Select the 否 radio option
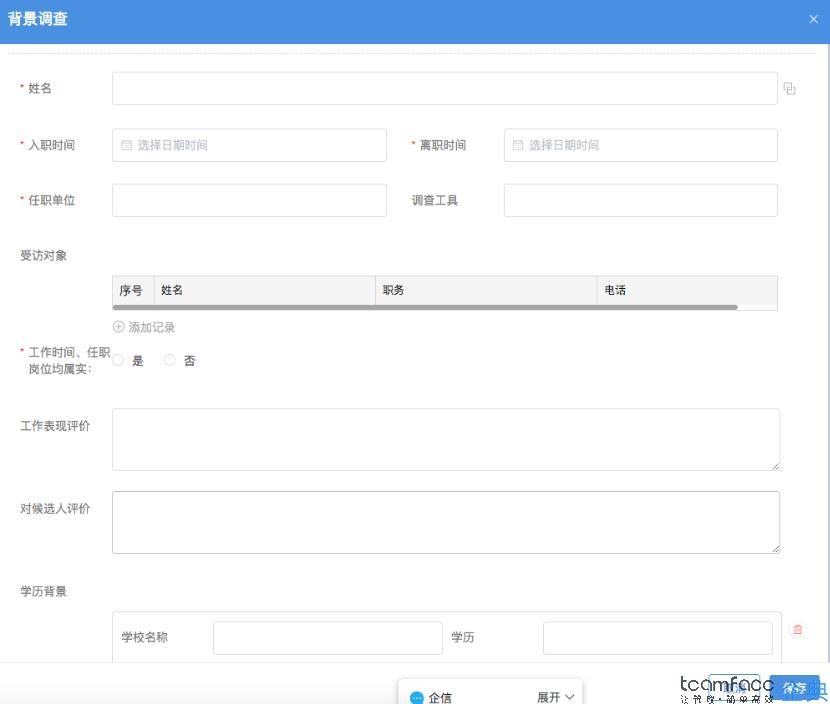This screenshot has width=830, height=704. [x=169, y=360]
